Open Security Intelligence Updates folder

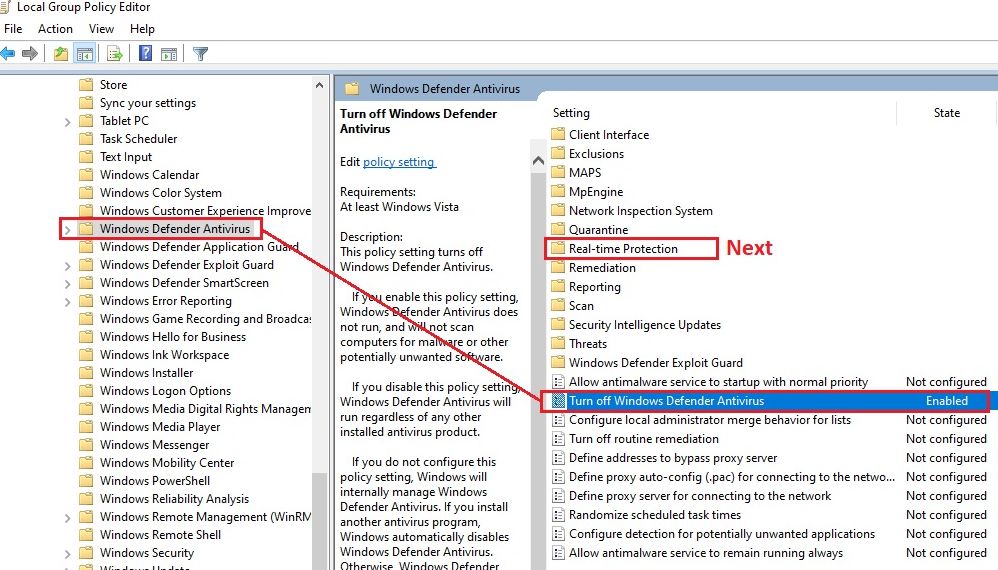(645, 324)
